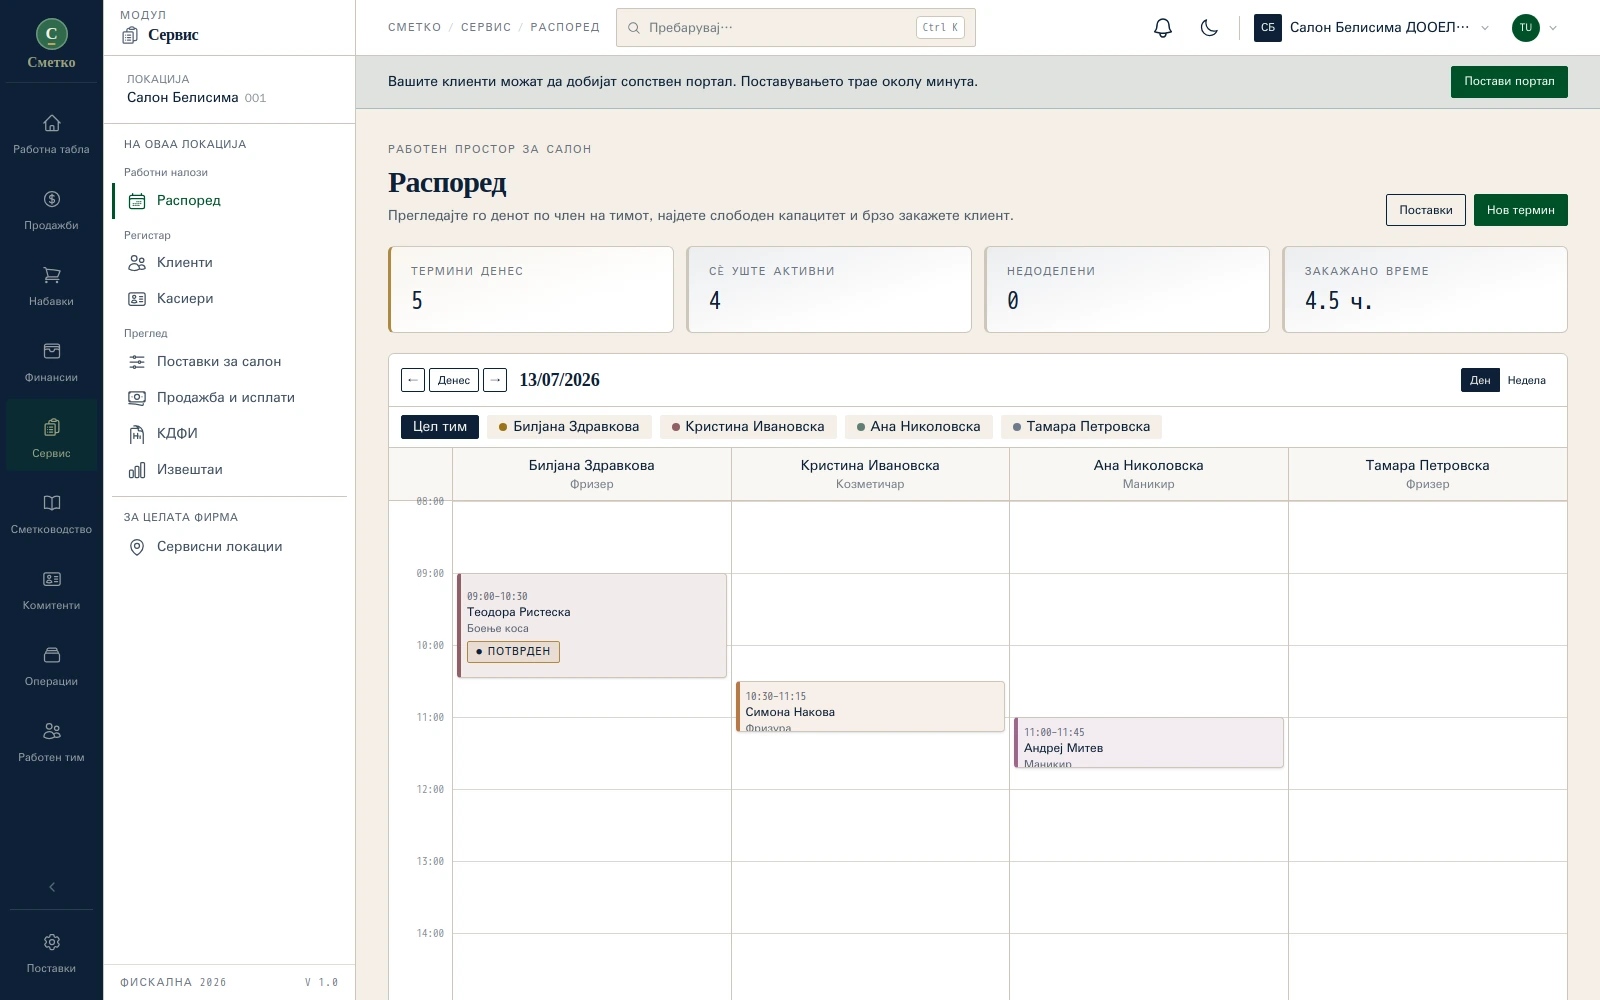The image size is (1600, 1000).
Task: Open Продажба и исплати
Action: 230,398
